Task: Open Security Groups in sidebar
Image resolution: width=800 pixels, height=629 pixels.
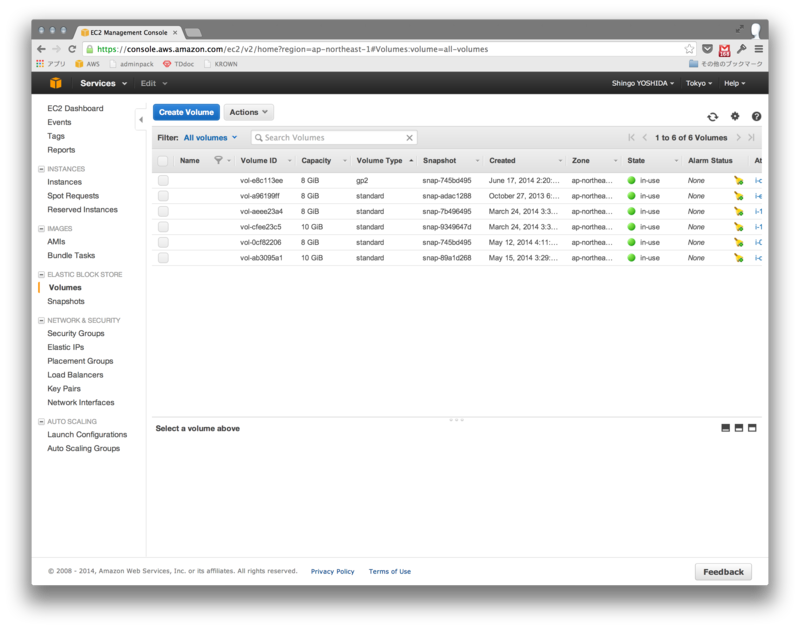Action: pos(76,333)
